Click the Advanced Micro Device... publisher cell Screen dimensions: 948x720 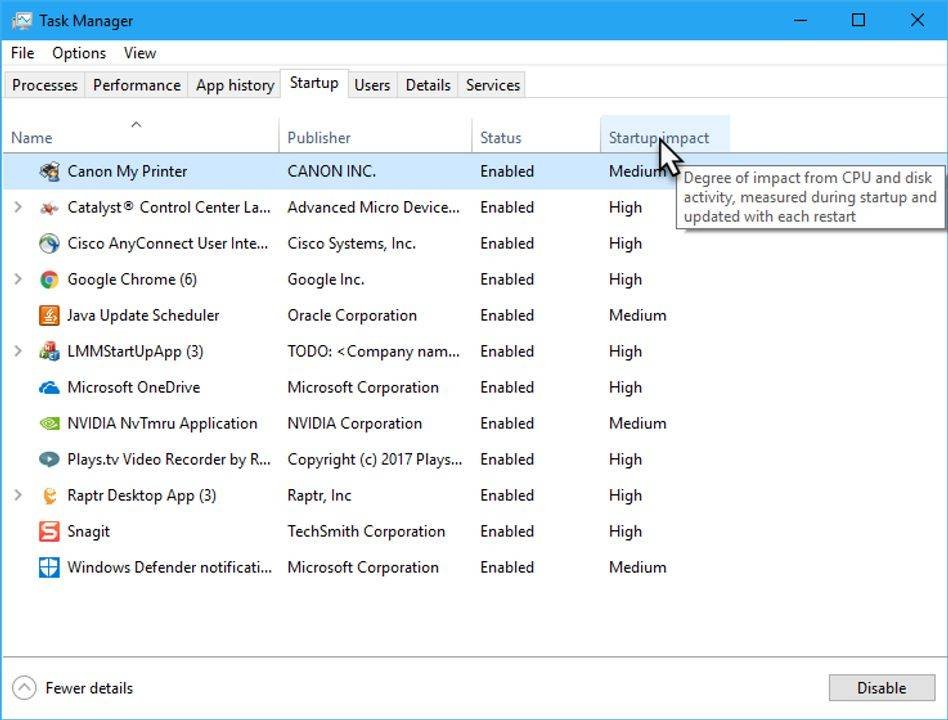(373, 207)
